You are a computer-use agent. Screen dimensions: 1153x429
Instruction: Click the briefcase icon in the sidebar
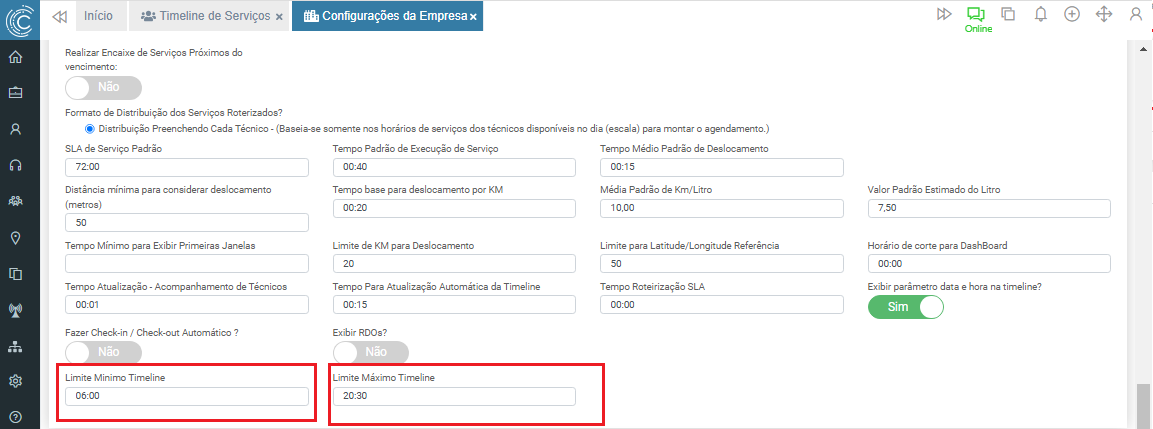click(x=16, y=93)
